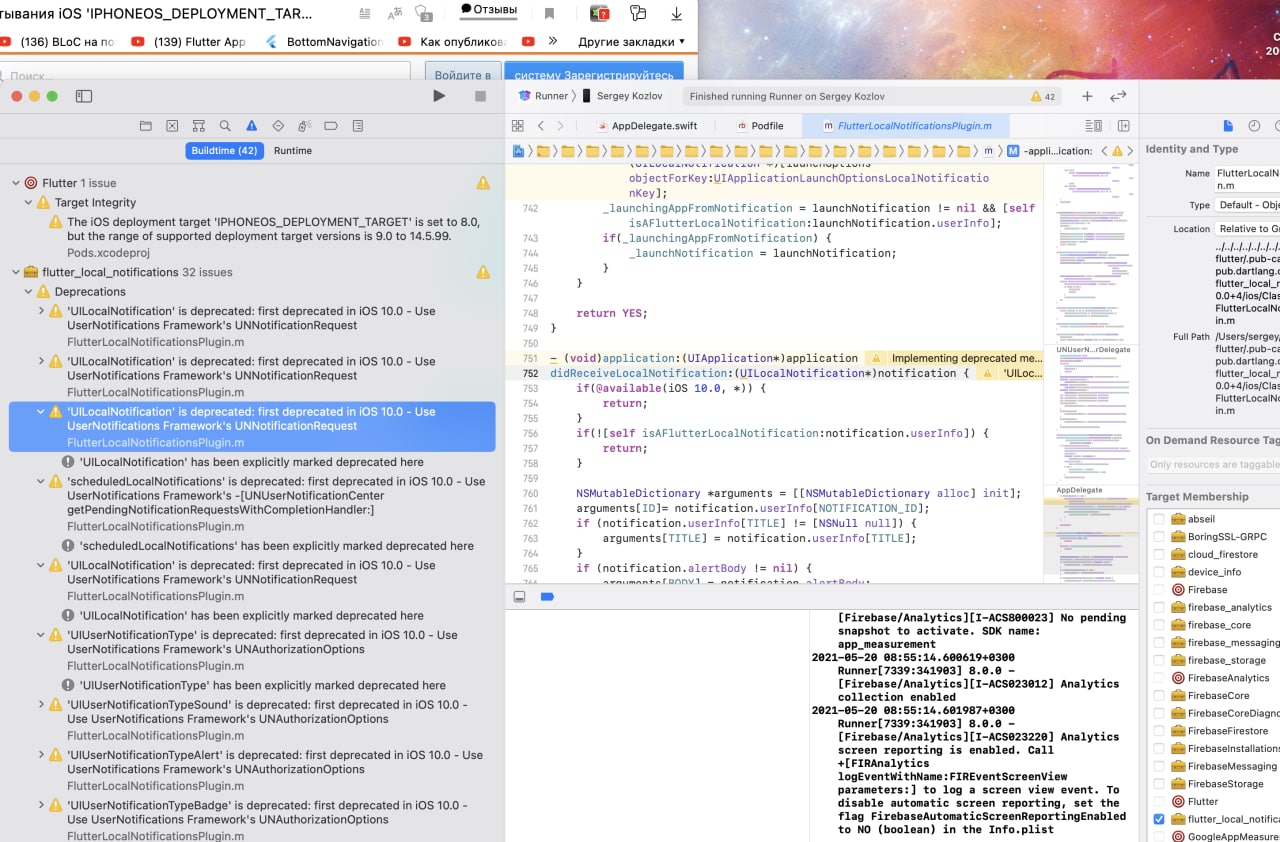1280x842 pixels.
Task: Click the 42 warnings indicator in activity bar
Action: (1043, 97)
